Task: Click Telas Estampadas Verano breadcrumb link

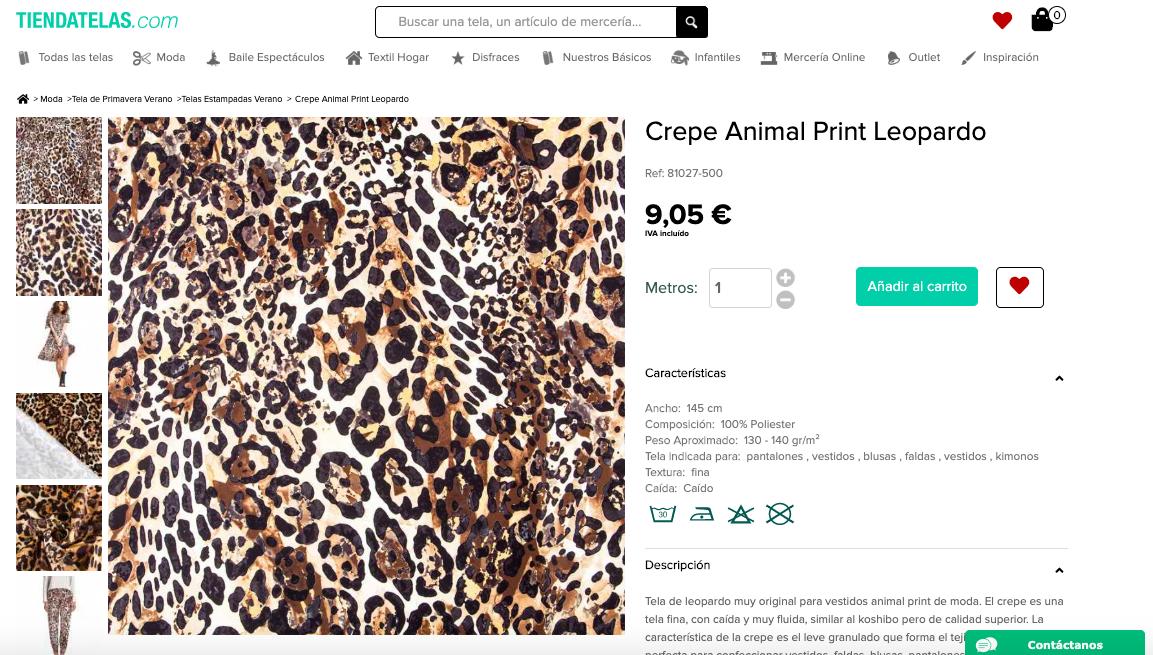Action: click(x=232, y=99)
